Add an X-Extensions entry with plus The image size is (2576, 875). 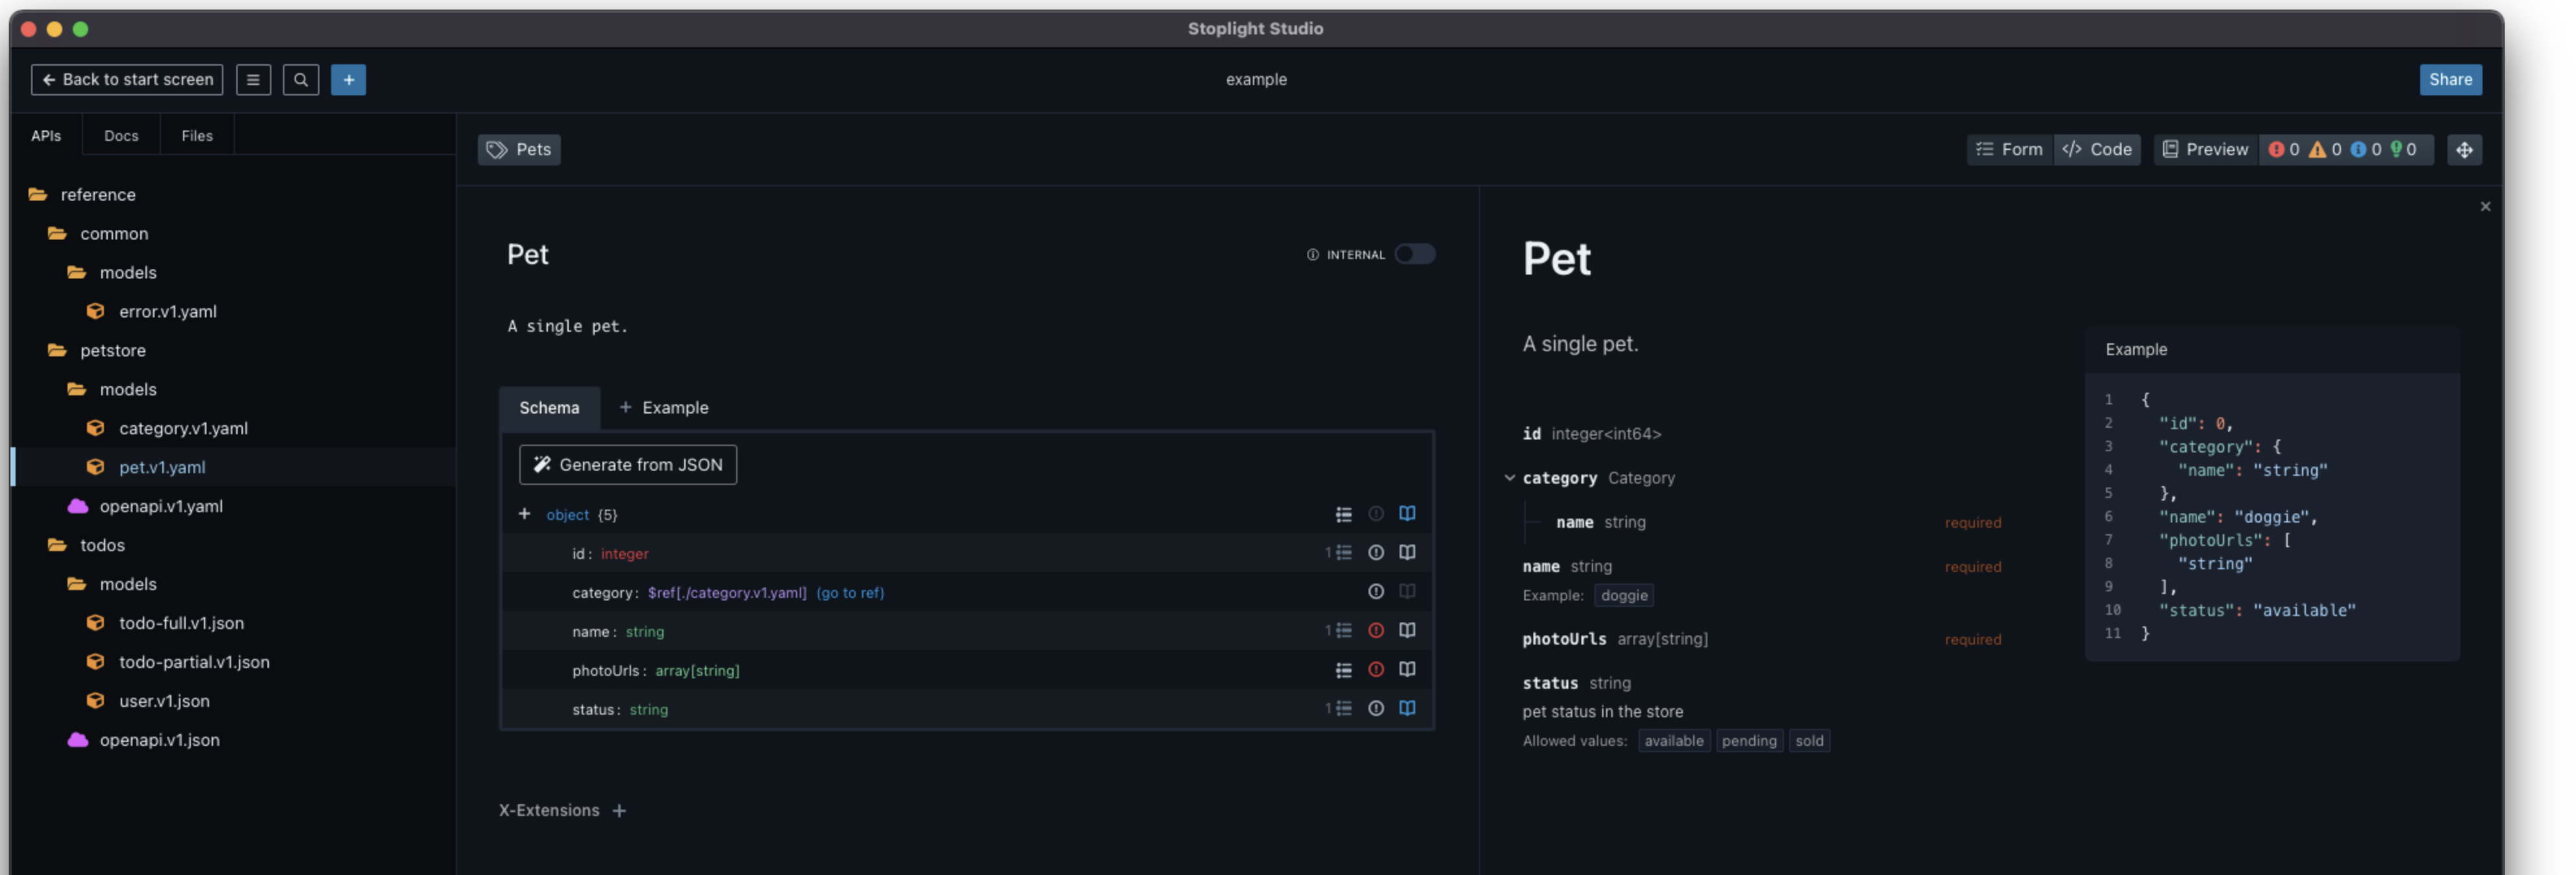pyautogui.click(x=619, y=811)
